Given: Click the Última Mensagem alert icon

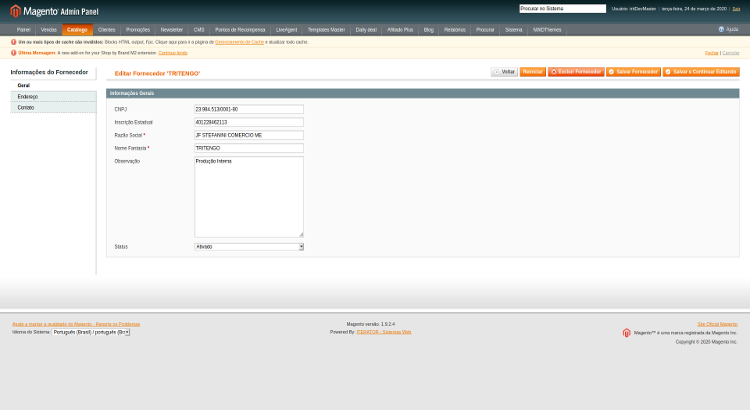Looking at the screenshot, I should [13, 53].
